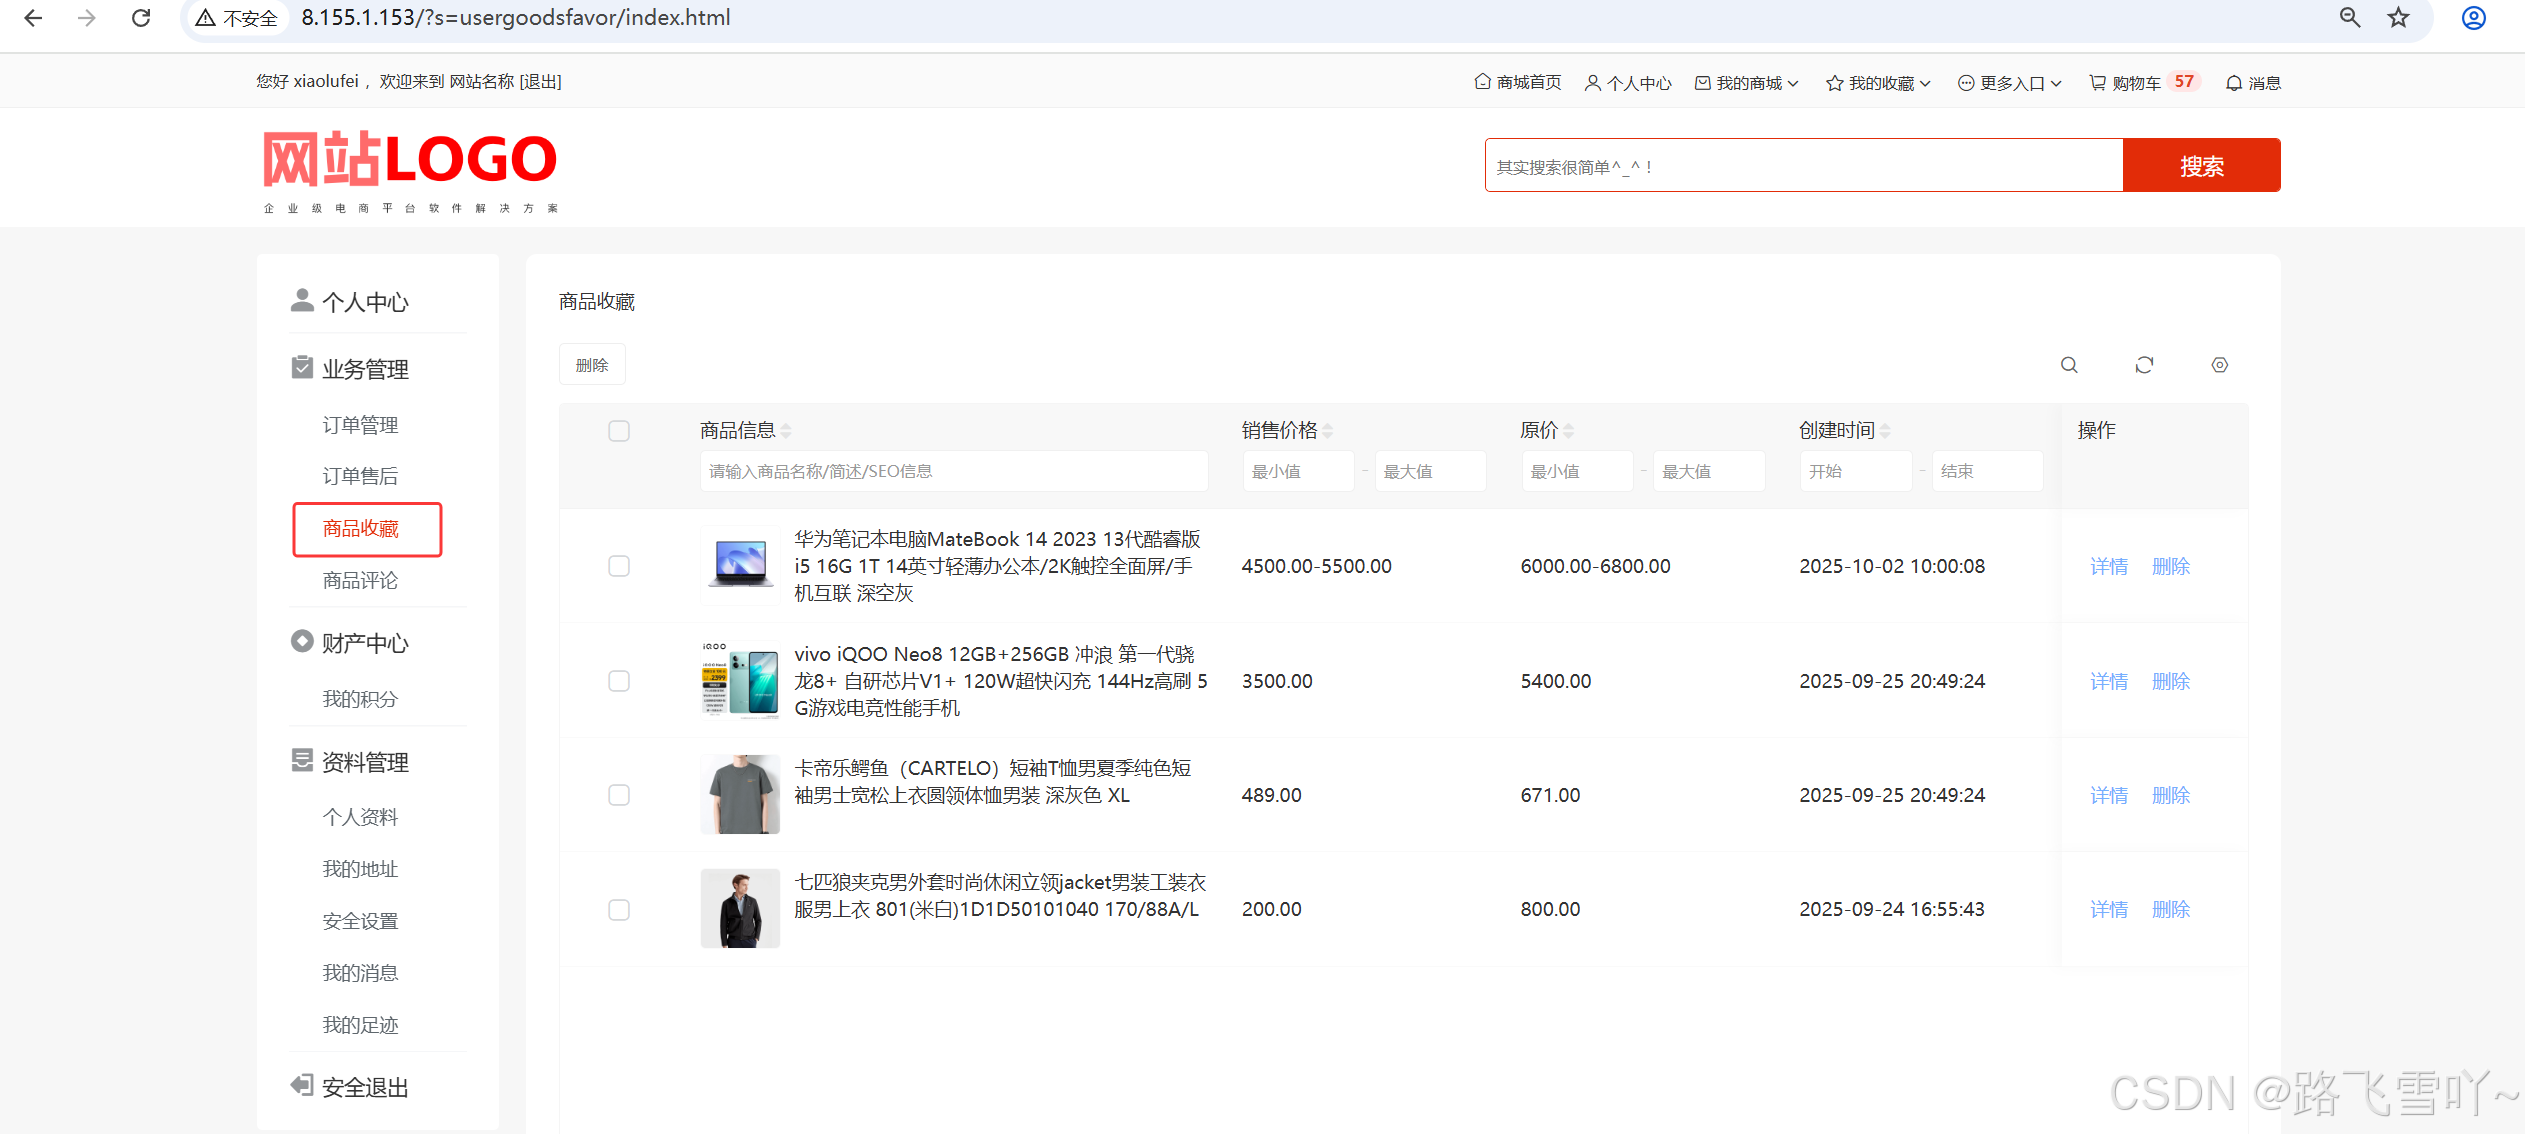This screenshot has height=1134, width=2525.
Task: Go to 订单管理 in the sidebar
Action: [360, 425]
